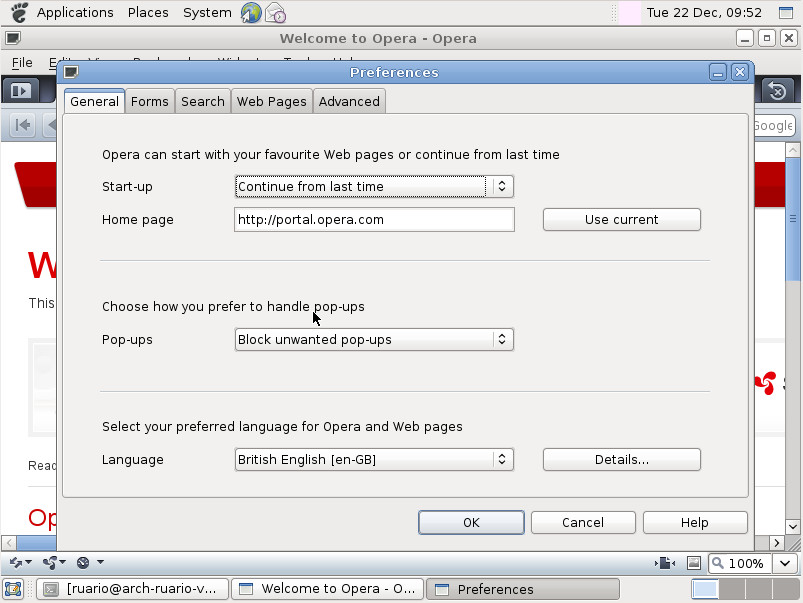Open the Language combo box
Image resolution: width=803 pixels, height=603 pixels.
[374, 459]
